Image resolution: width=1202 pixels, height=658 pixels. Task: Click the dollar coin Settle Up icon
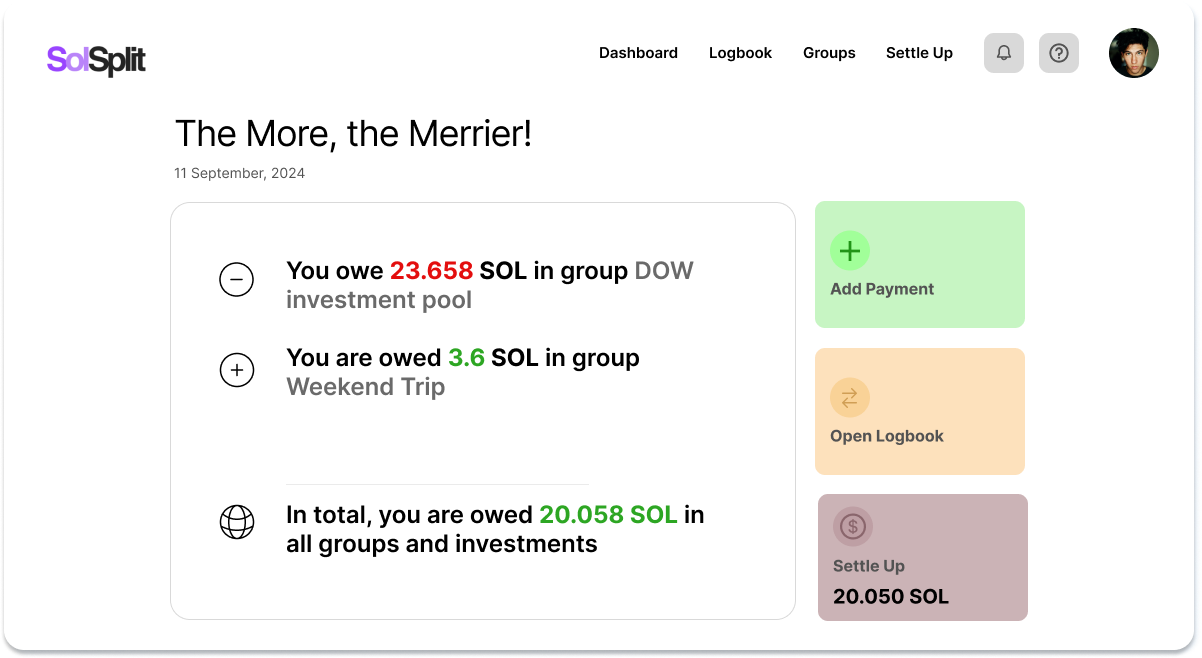pos(852,526)
